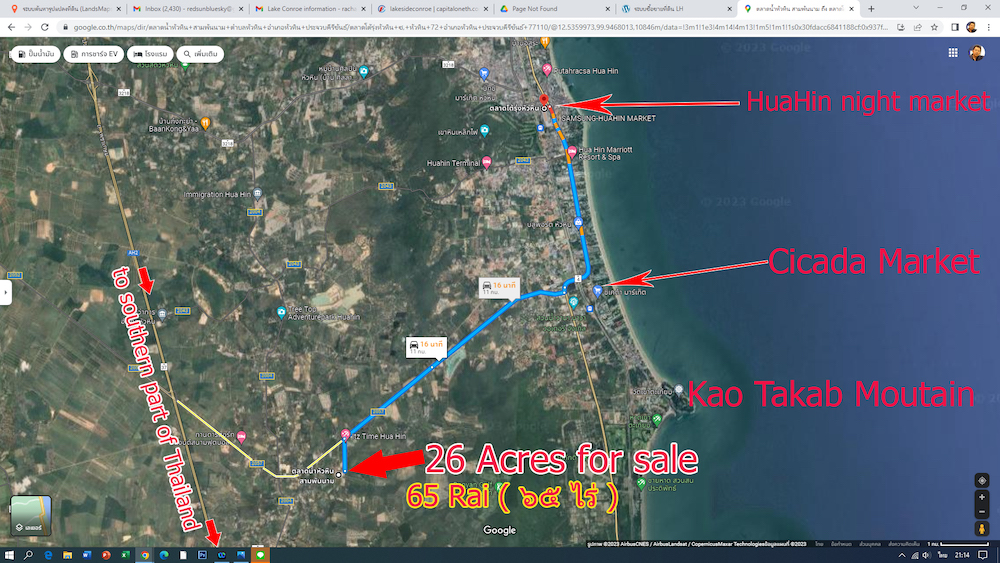This screenshot has width=1000, height=563.
Task: Toggle the browser side panel
Action: pos(955,27)
